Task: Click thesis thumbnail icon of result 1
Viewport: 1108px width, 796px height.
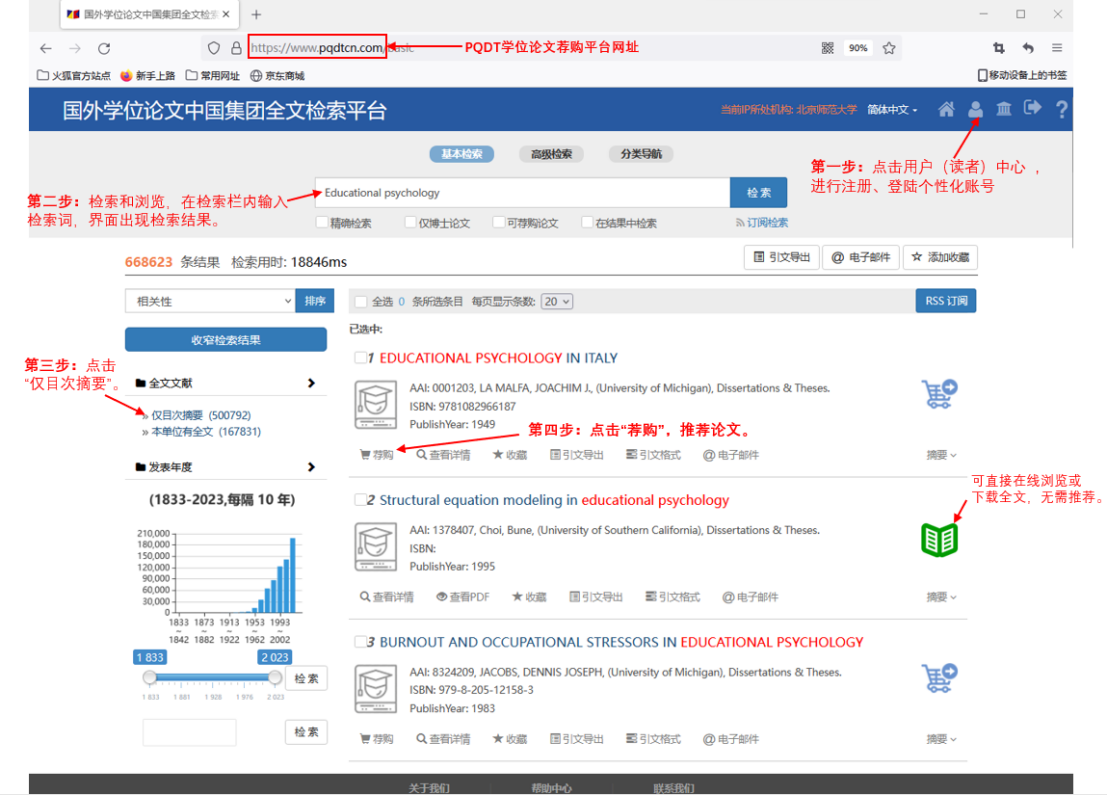Action: (375, 405)
